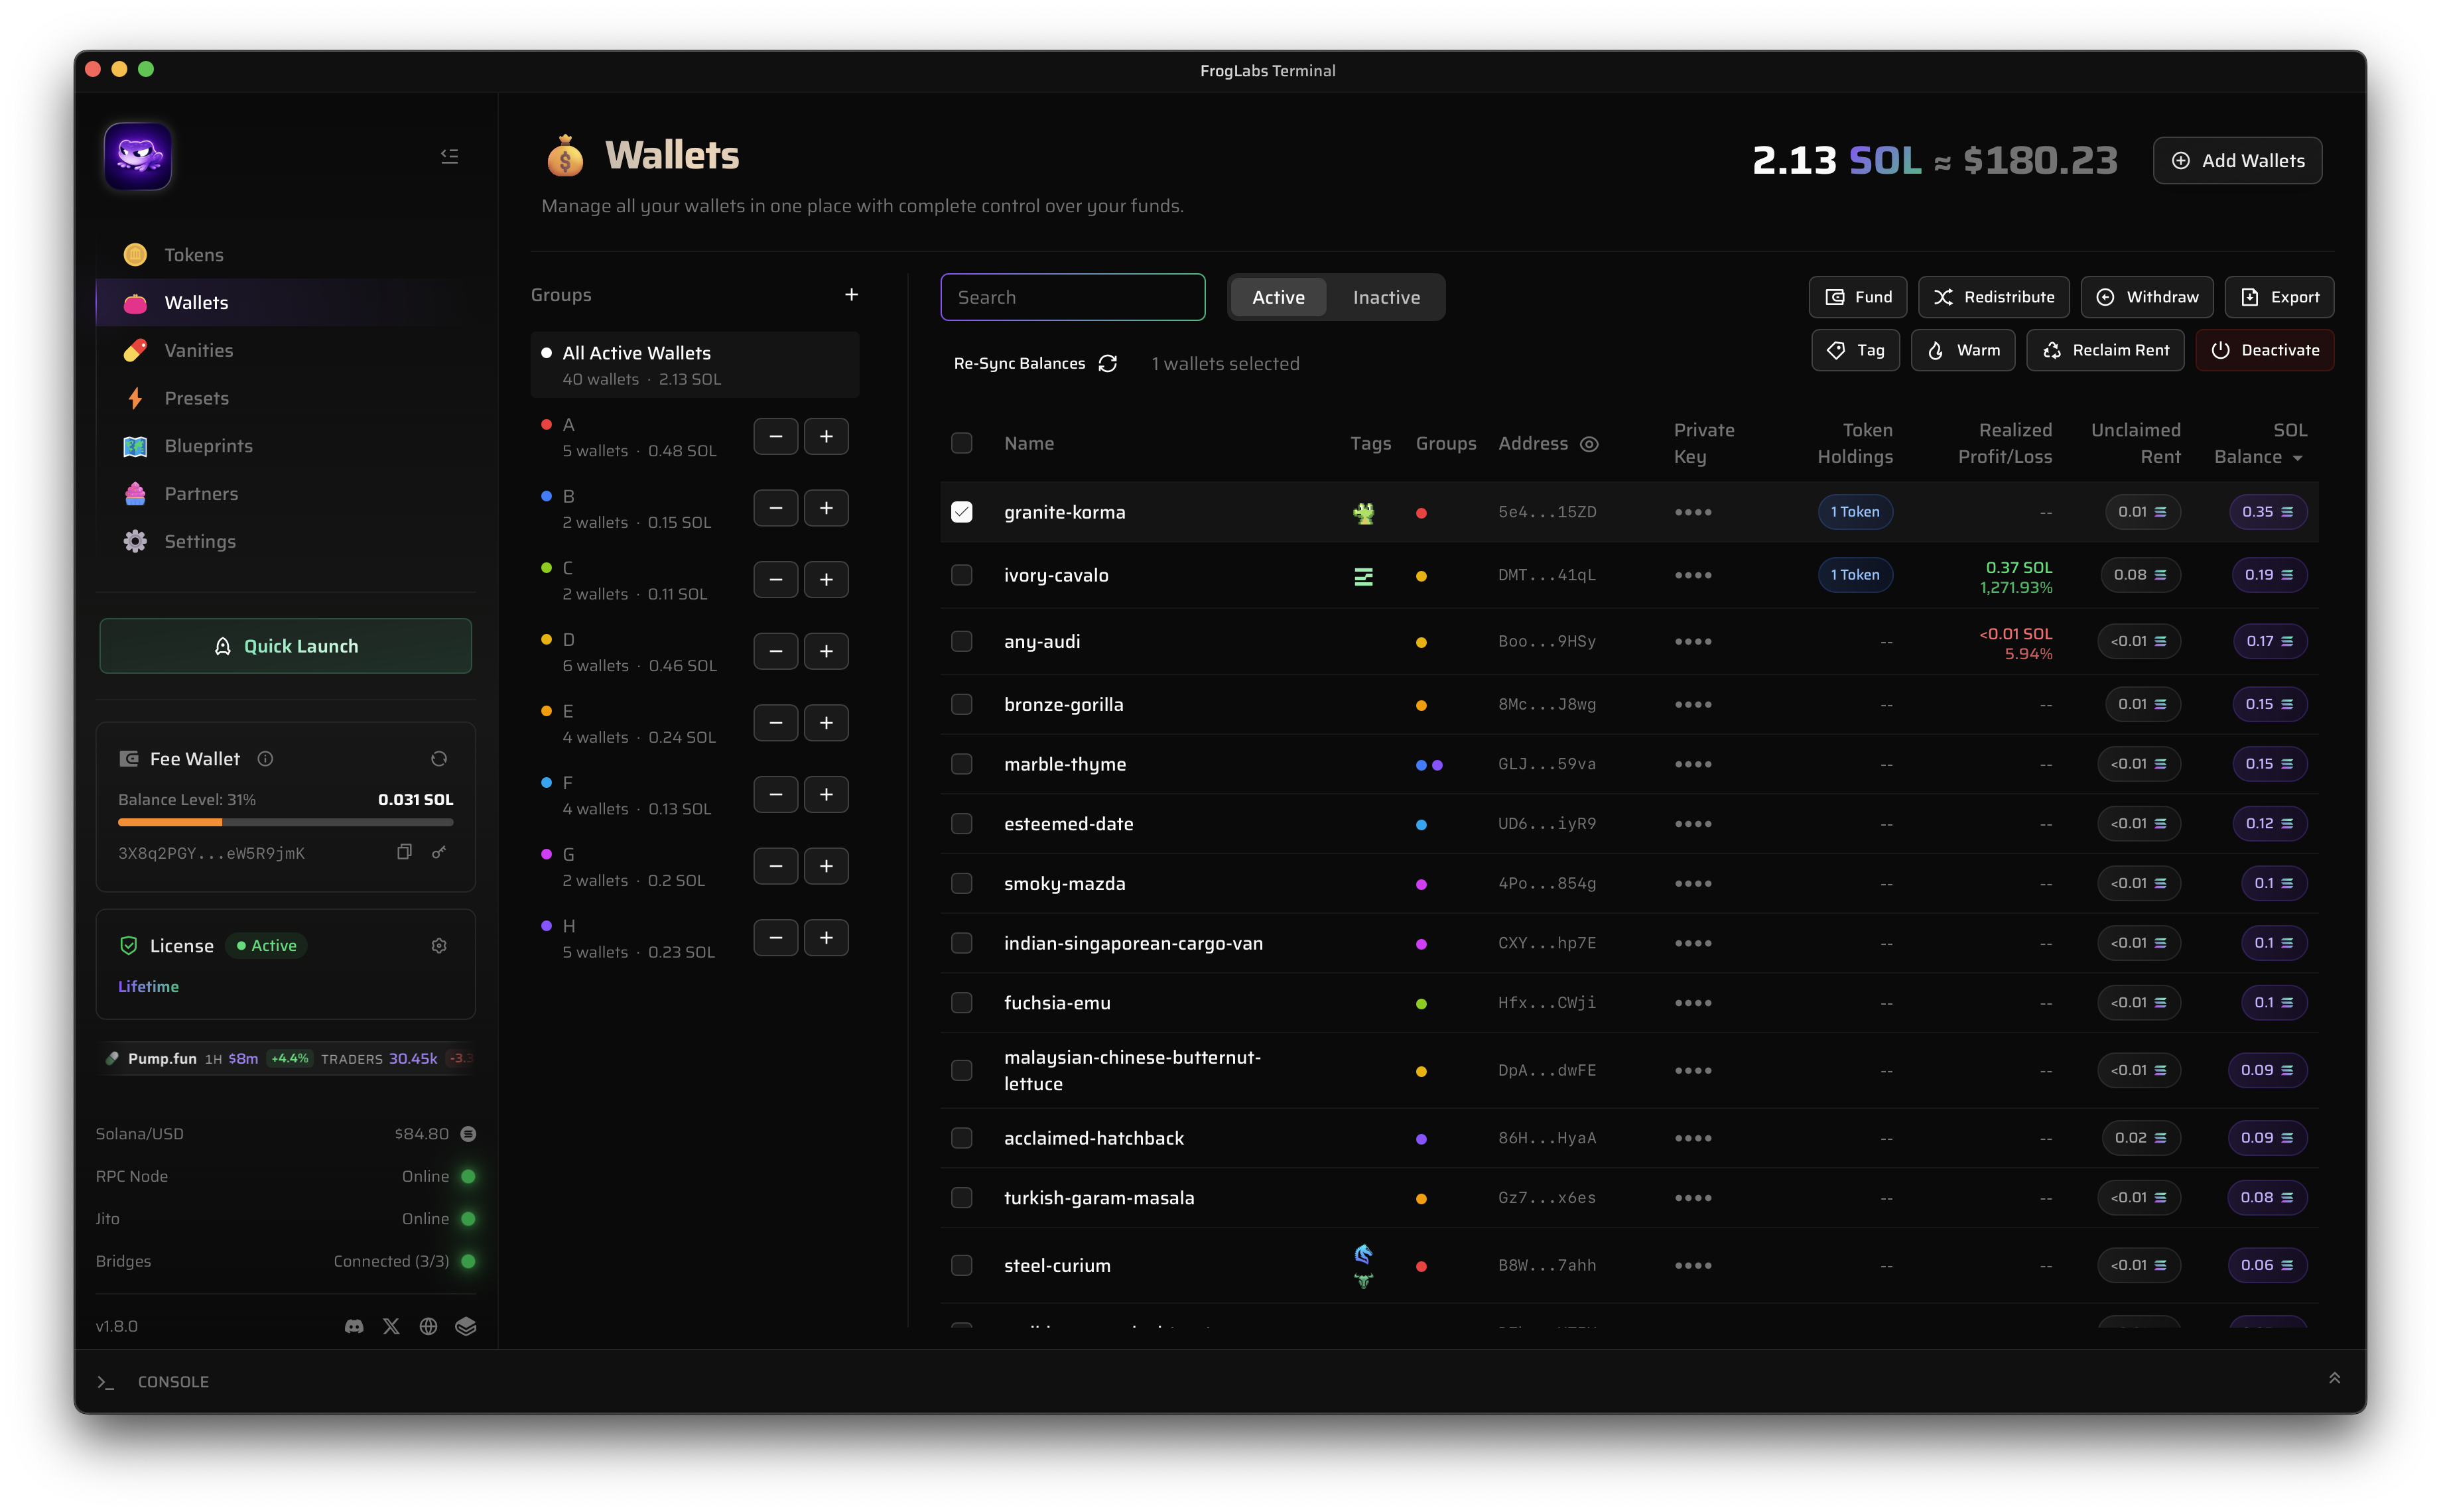Deactivate the selected wallet
Viewport: 2441px width, 1512px height.
tap(2265, 350)
